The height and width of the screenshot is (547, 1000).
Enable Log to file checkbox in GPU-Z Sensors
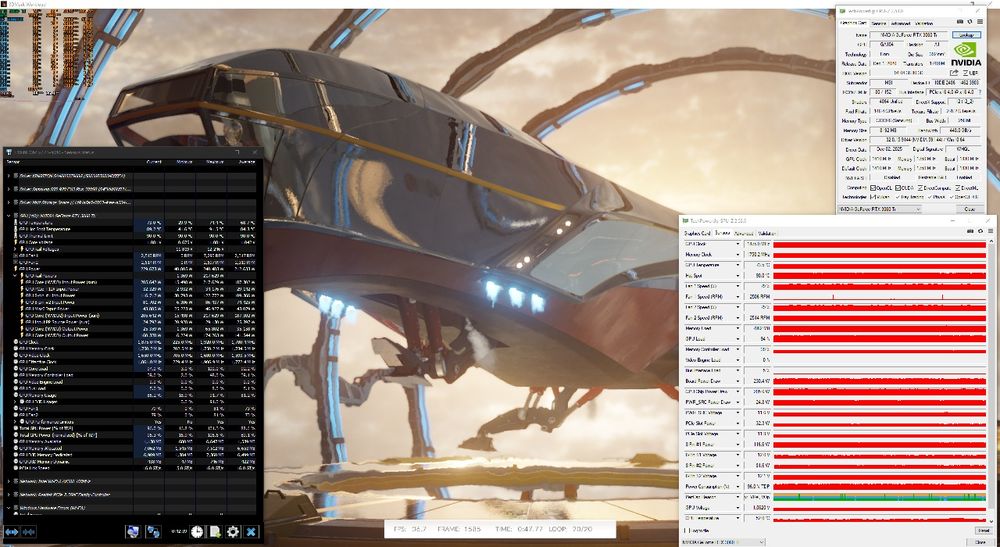(x=688, y=530)
